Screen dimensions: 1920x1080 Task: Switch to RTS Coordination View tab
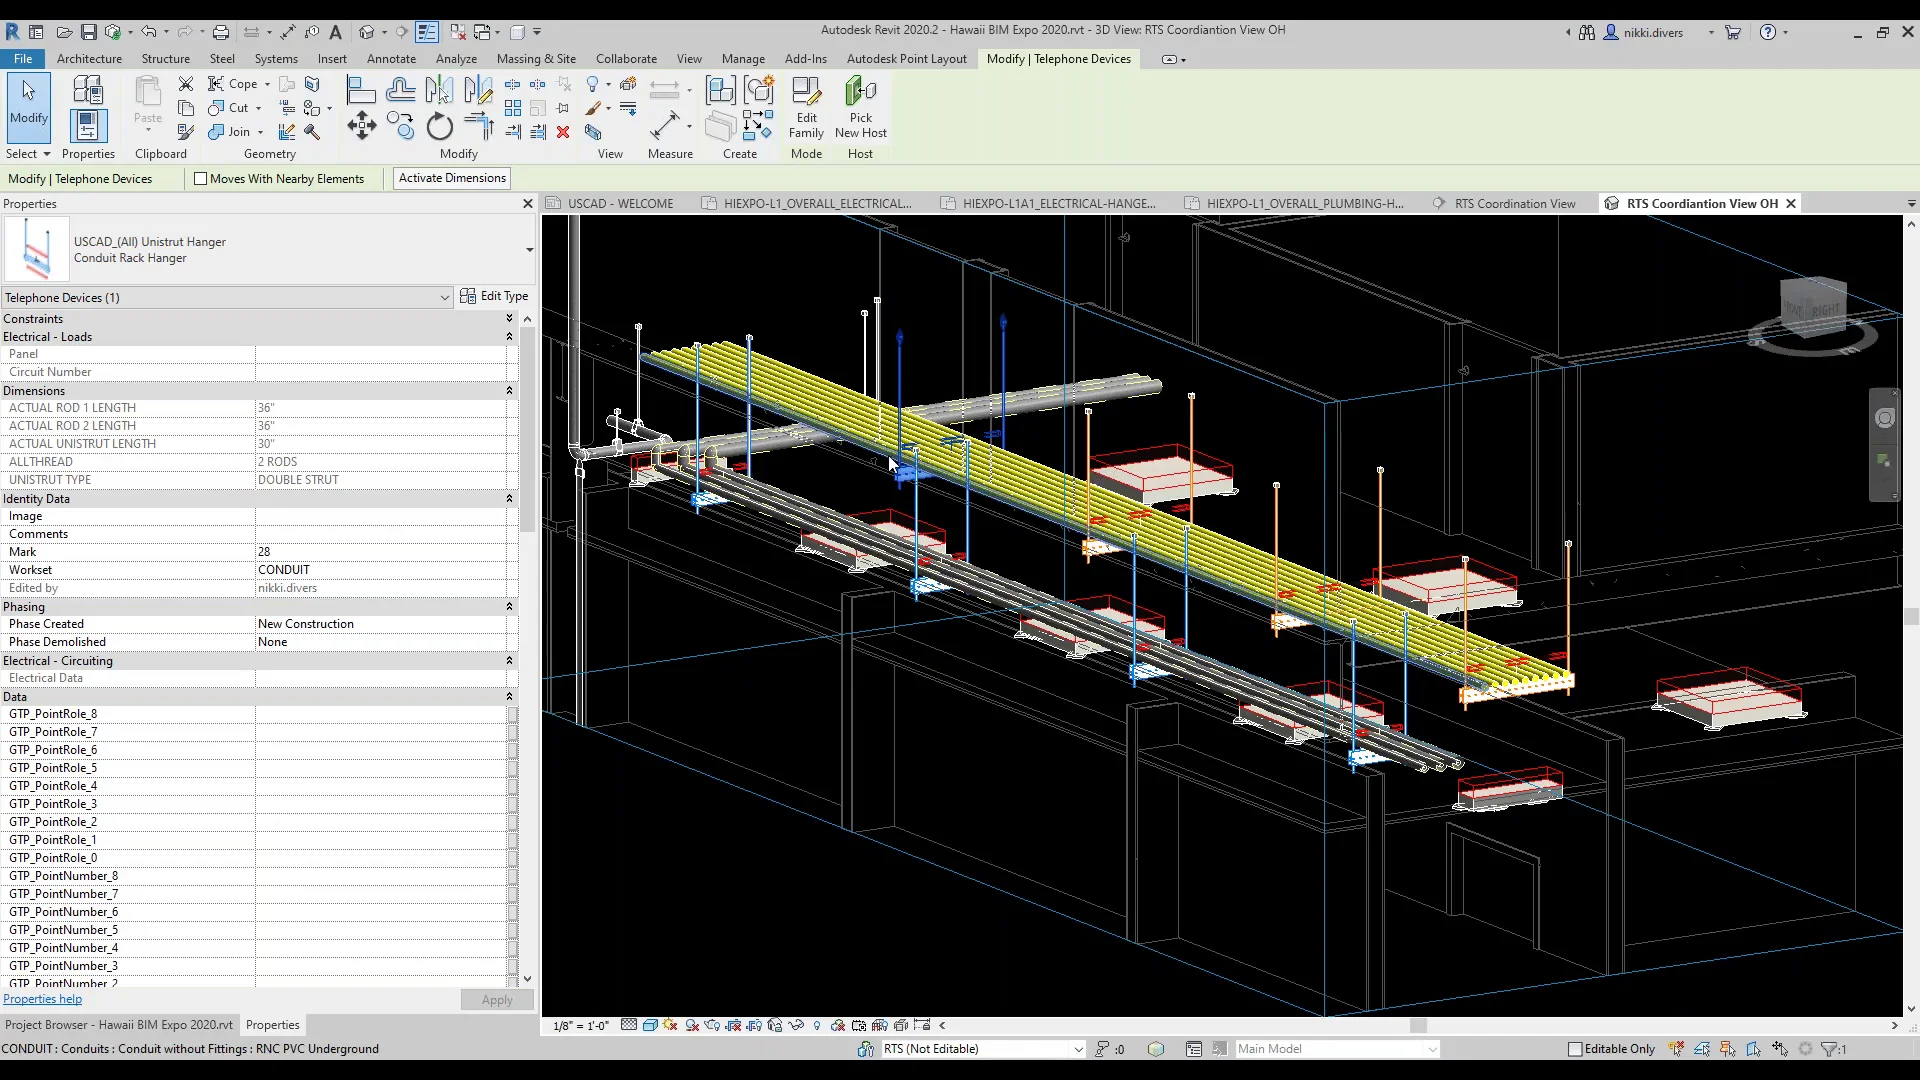(1514, 204)
